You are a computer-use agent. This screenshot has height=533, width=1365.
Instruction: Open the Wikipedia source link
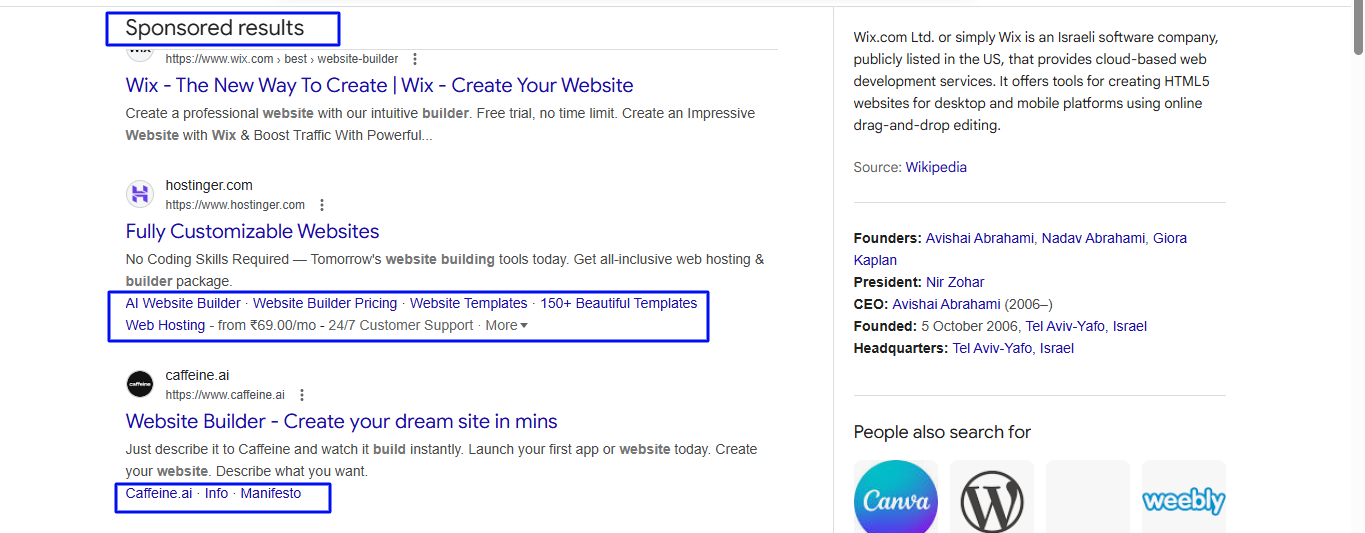[936, 167]
